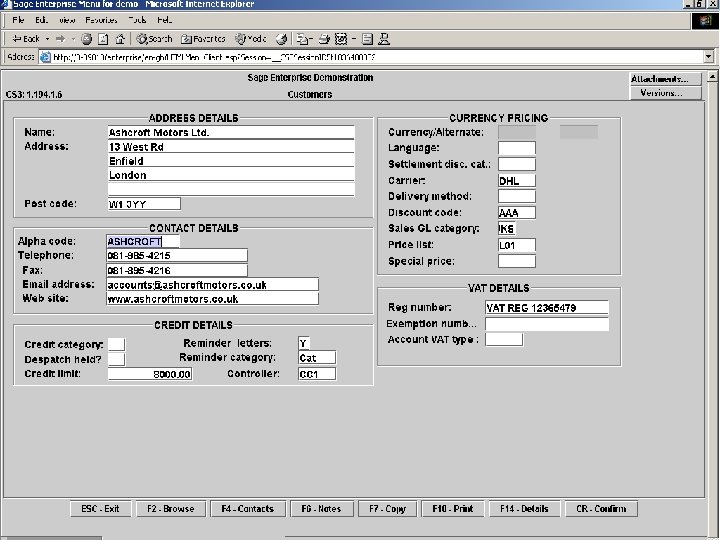Go to the Home page icon
This screenshot has height=540, width=720.
click(120, 39)
